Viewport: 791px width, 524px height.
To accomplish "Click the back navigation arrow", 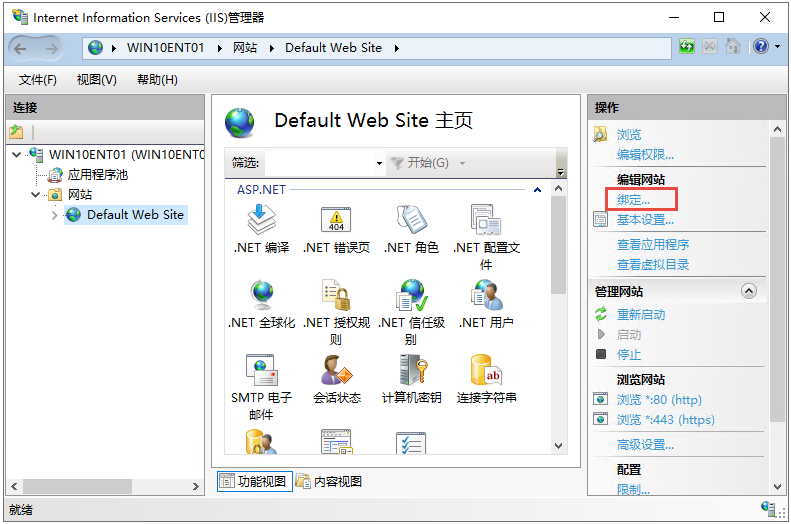I will click(x=21, y=48).
